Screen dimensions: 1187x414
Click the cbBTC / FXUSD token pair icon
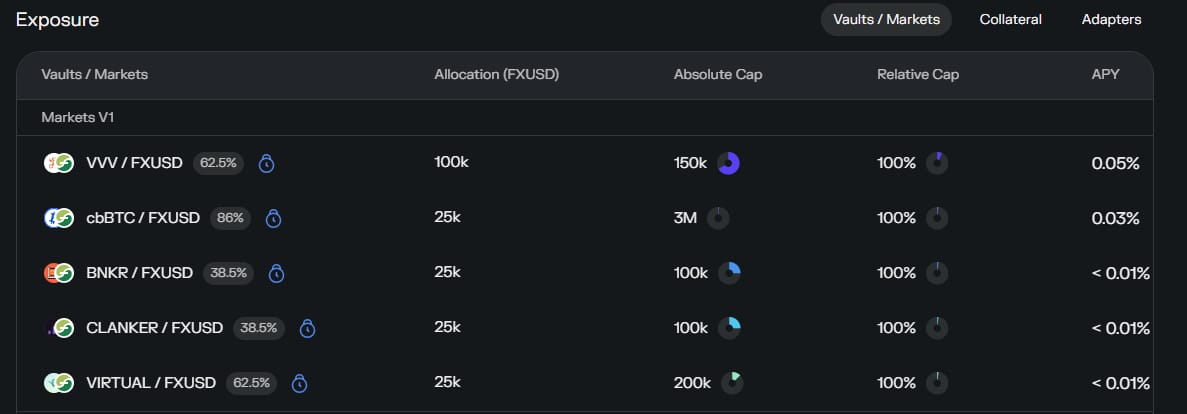pyautogui.click(x=59, y=218)
